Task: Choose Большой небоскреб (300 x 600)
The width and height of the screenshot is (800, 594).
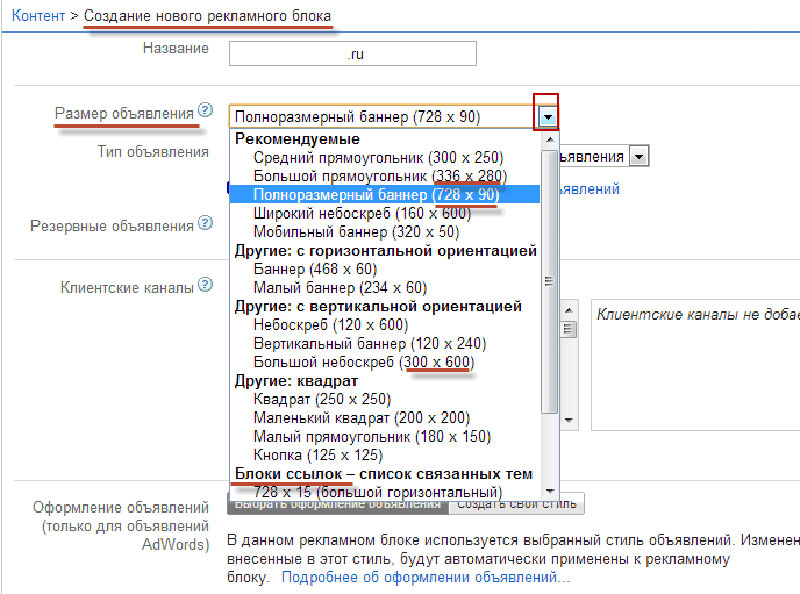Action: tap(364, 362)
